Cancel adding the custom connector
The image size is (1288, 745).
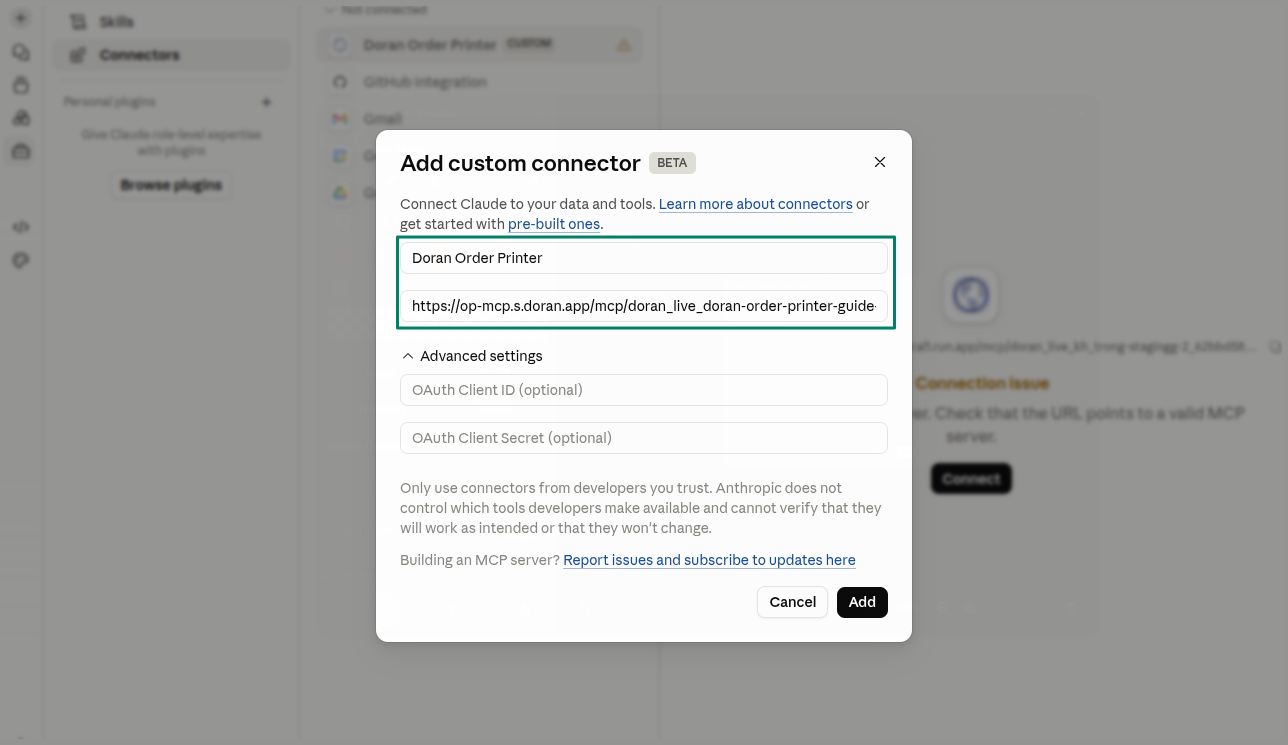click(x=793, y=602)
